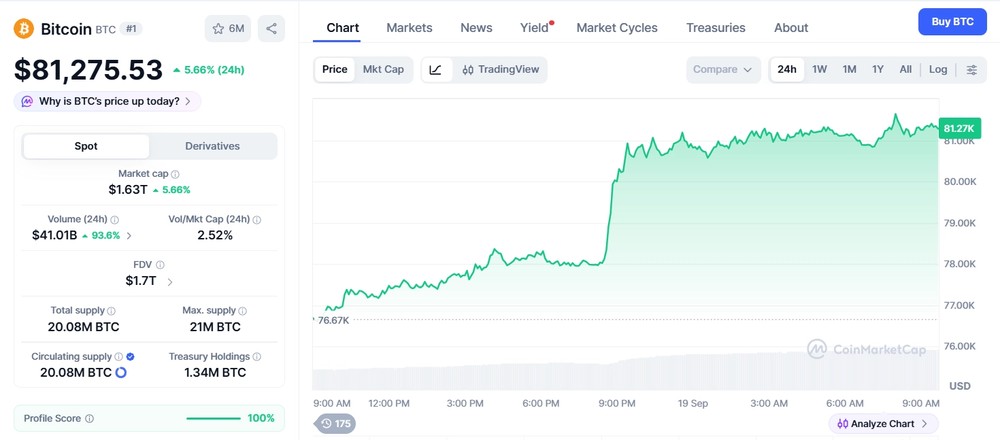1000x440 pixels.
Task: Click Max. supply info icon
Action: coord(242,311)
